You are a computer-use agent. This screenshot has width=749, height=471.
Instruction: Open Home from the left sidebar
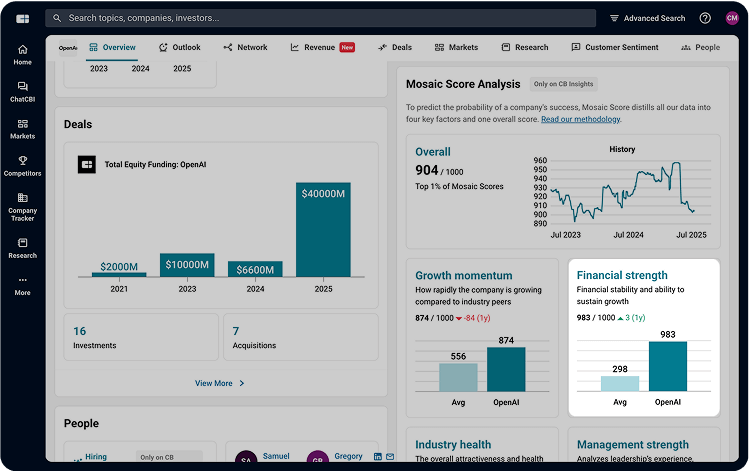point(23,54)
